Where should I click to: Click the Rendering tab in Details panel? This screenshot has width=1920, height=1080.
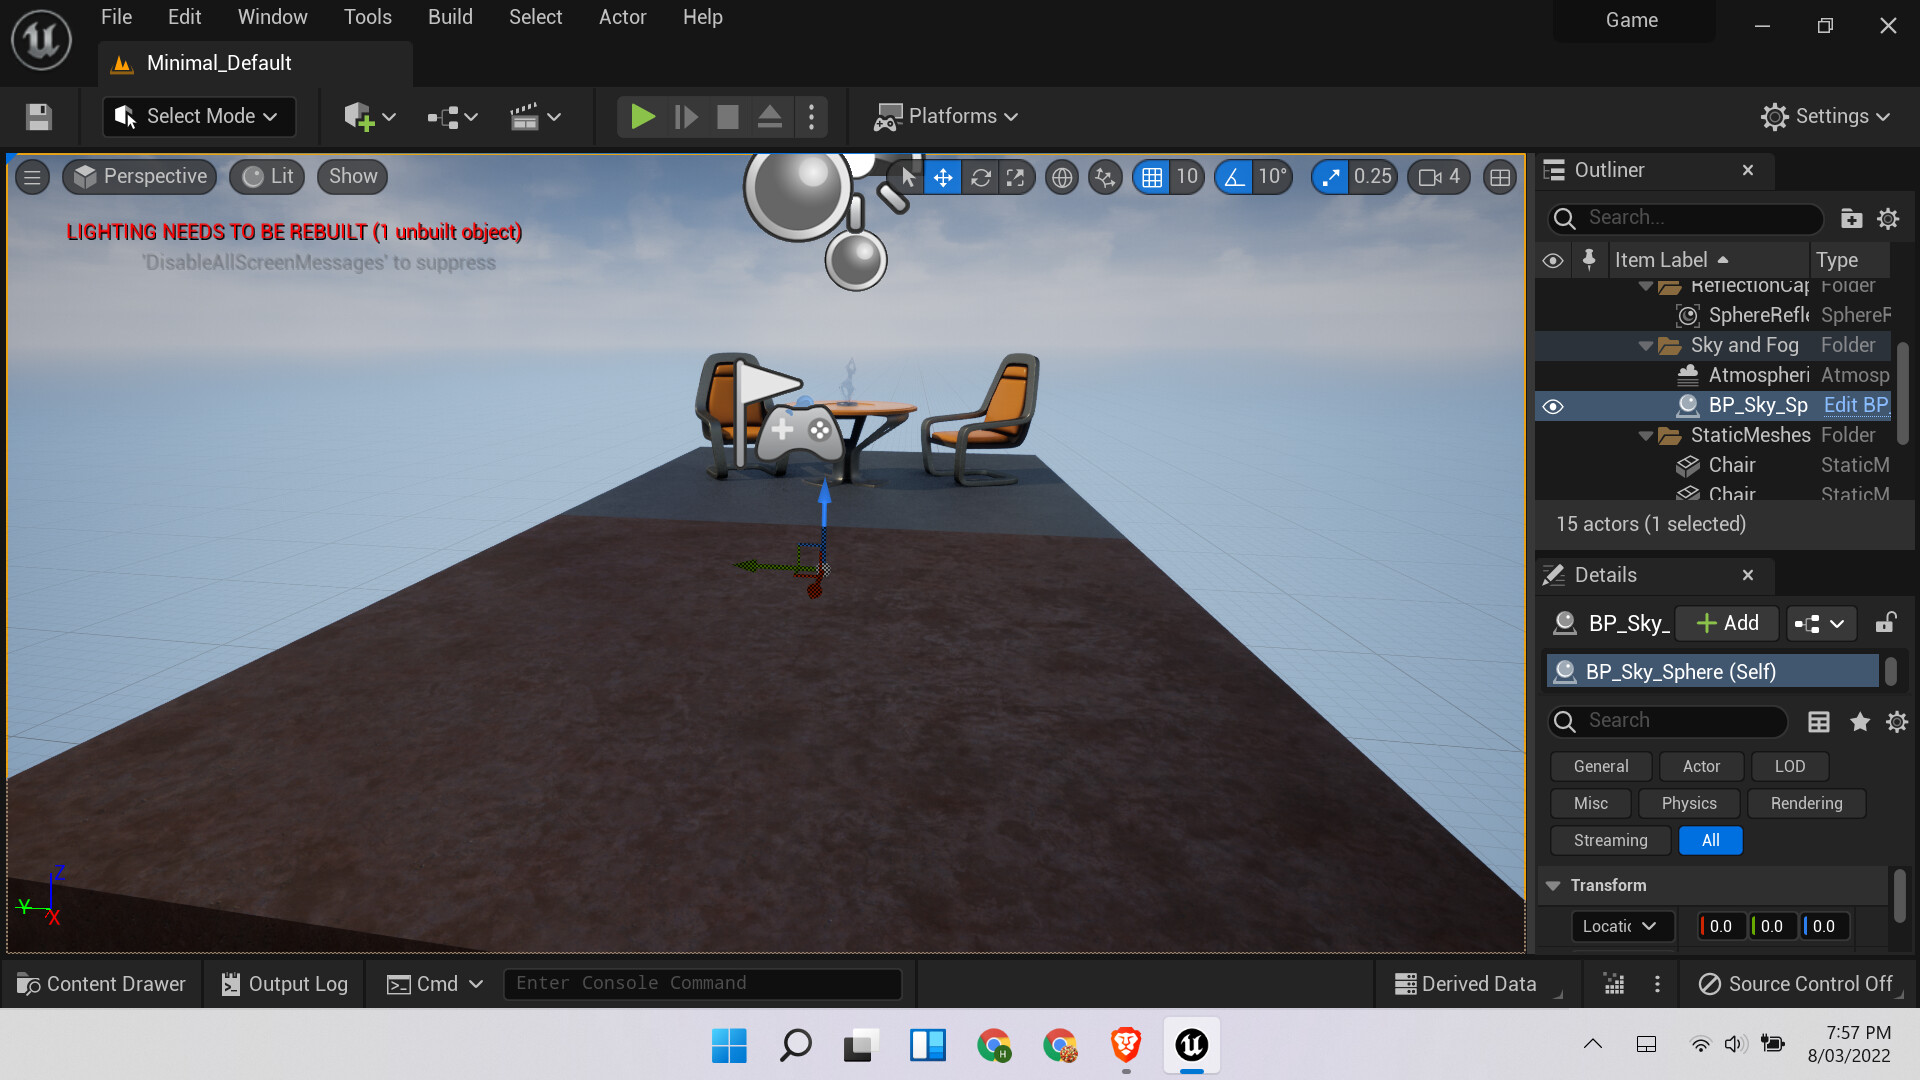(x=1805, y=803)
